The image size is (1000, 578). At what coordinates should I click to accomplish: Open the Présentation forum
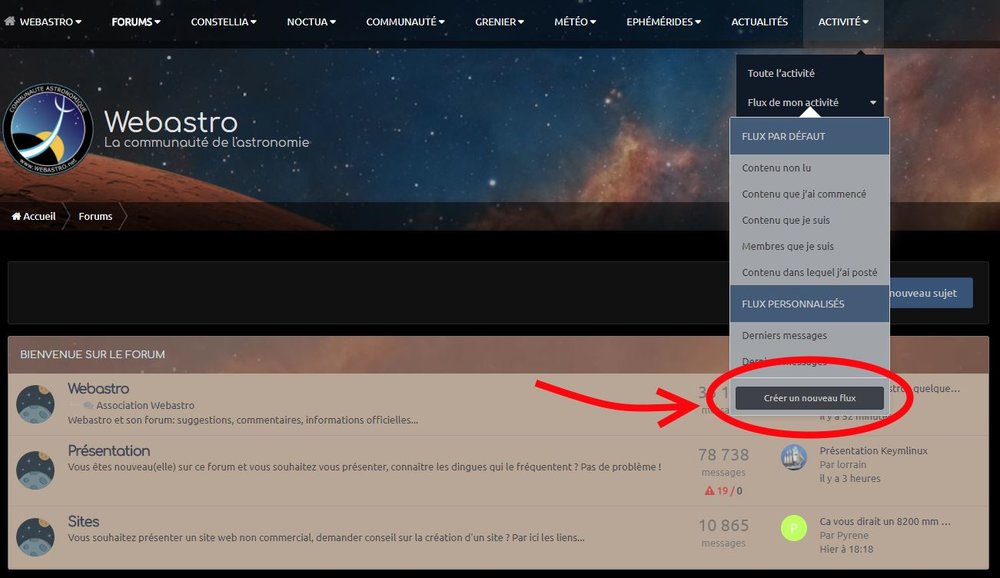109,450
